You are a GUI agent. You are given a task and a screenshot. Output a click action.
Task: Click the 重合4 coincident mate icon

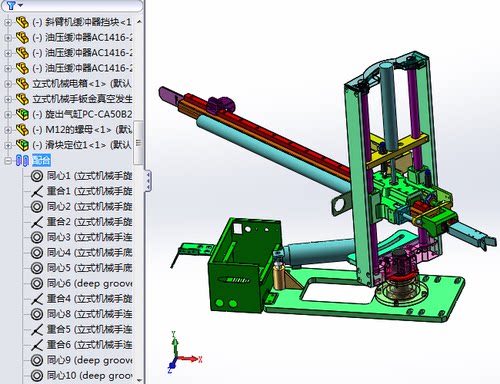click(x=37, y=299)
